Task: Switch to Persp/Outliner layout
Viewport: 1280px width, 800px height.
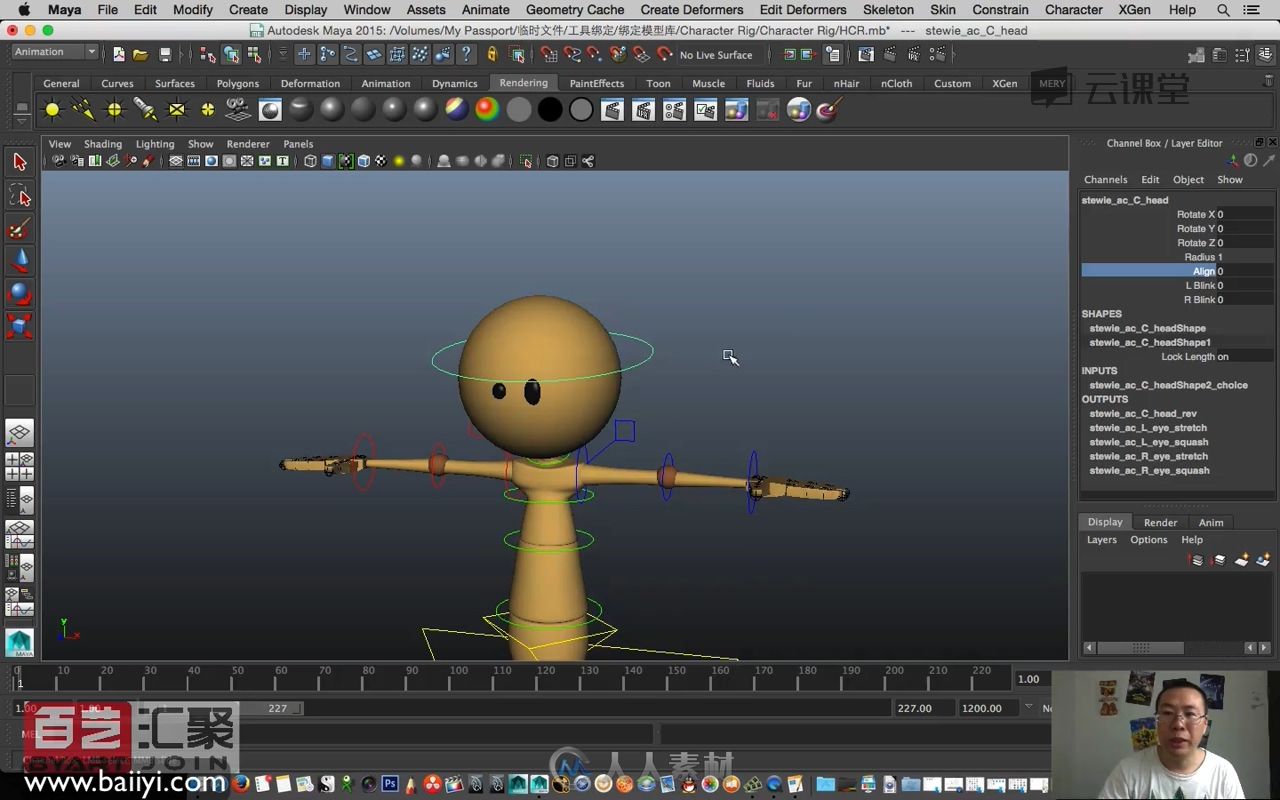Action: pyautogui.click(x=19, y=500)
